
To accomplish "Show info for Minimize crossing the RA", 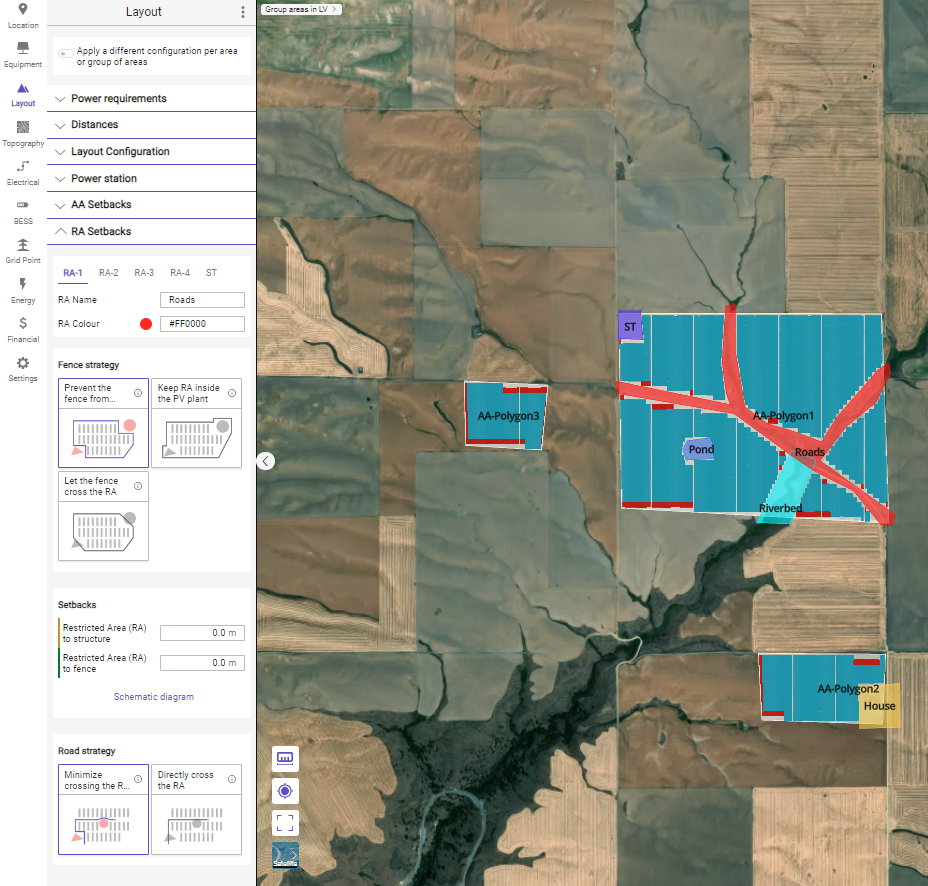I will [x=138, y=779].
